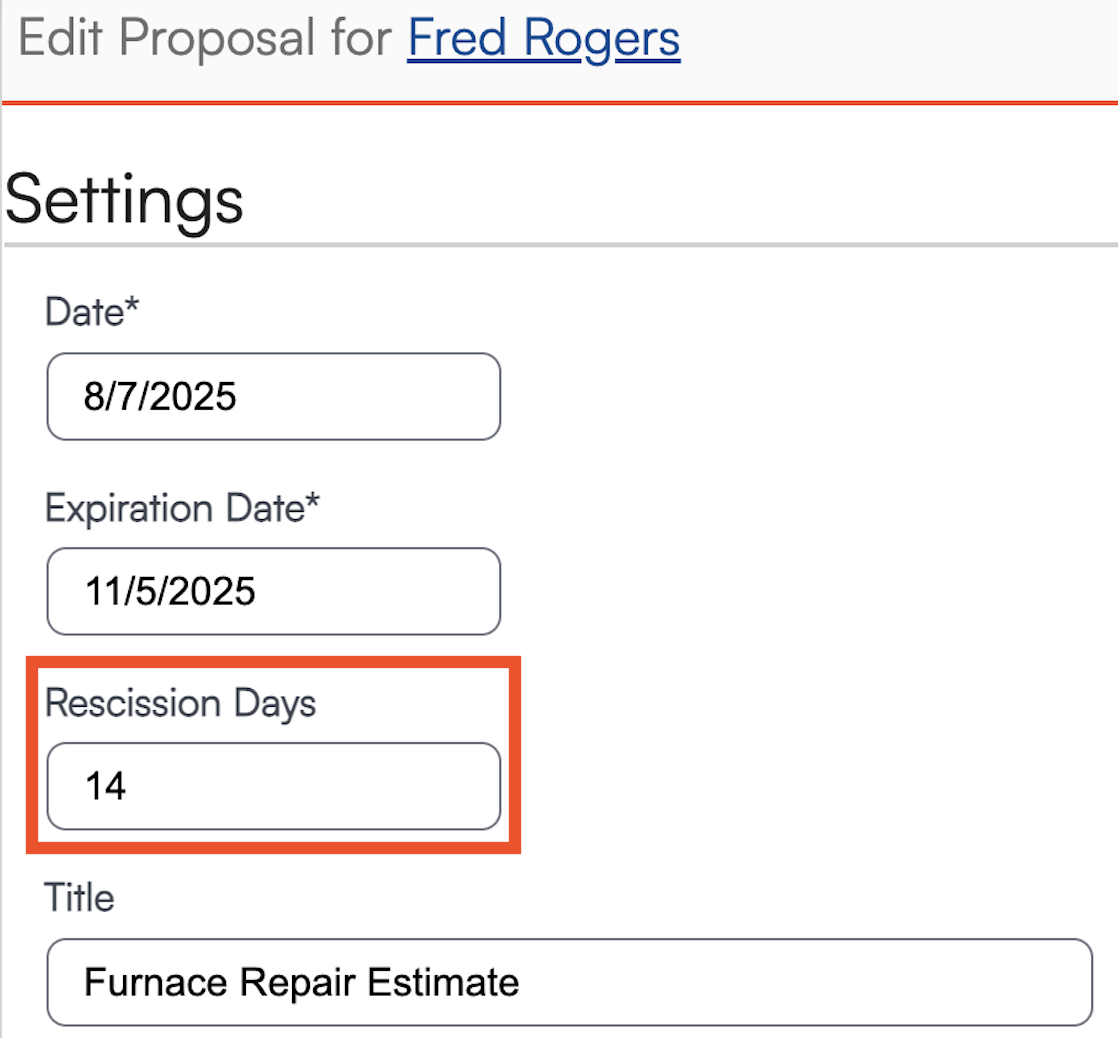Click the "Expiration Date*" field label
The height and width of the screenshot is (1038, 1118).
183,508
